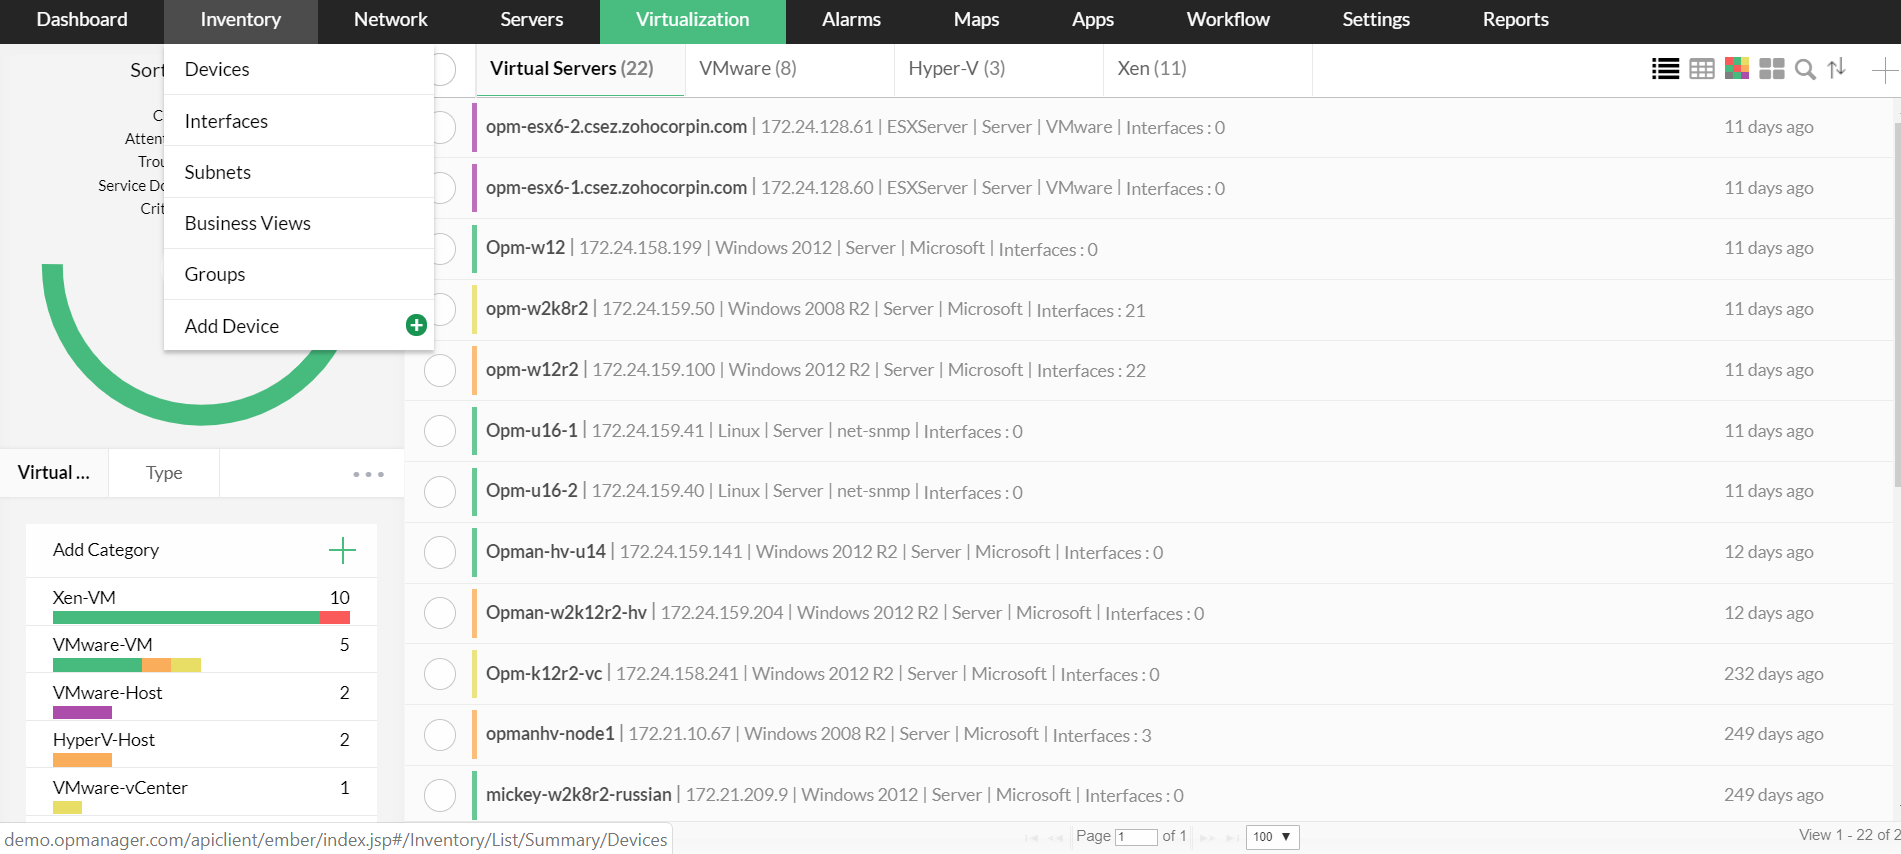Open device opm-w2k8r2
Screen dimensions: 1901x854
point(537,309)
